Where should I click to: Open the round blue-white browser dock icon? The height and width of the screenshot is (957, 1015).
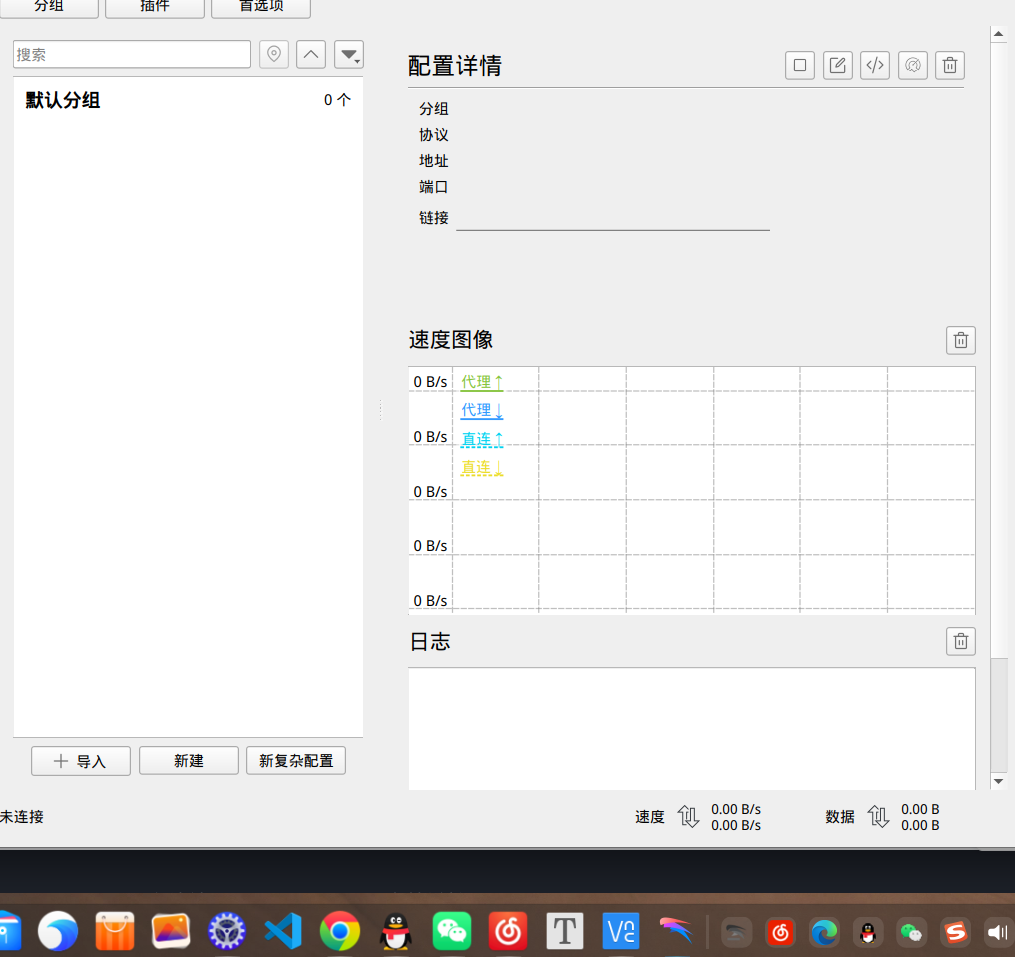(58, 931)
